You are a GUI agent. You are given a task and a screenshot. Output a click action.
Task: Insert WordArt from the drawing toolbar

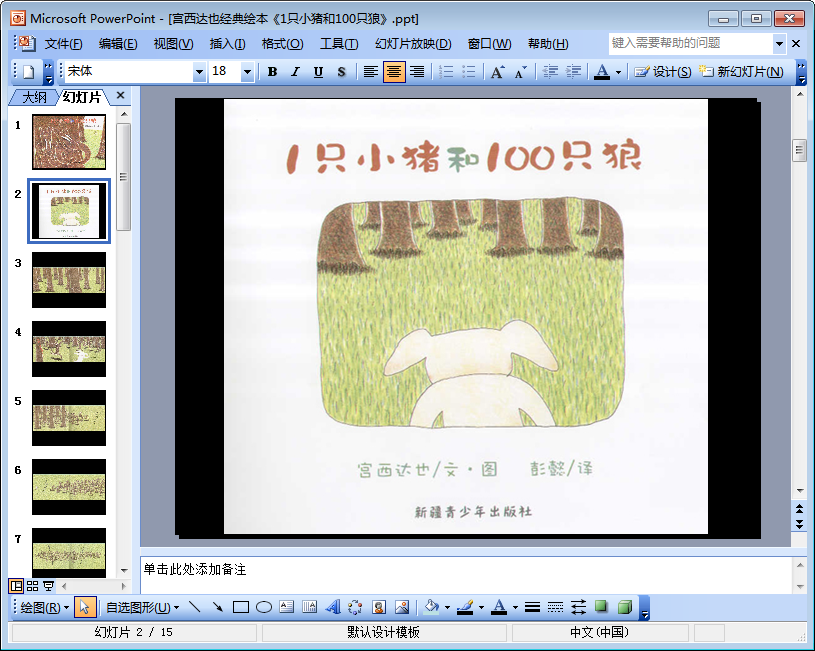pos(332,607)
